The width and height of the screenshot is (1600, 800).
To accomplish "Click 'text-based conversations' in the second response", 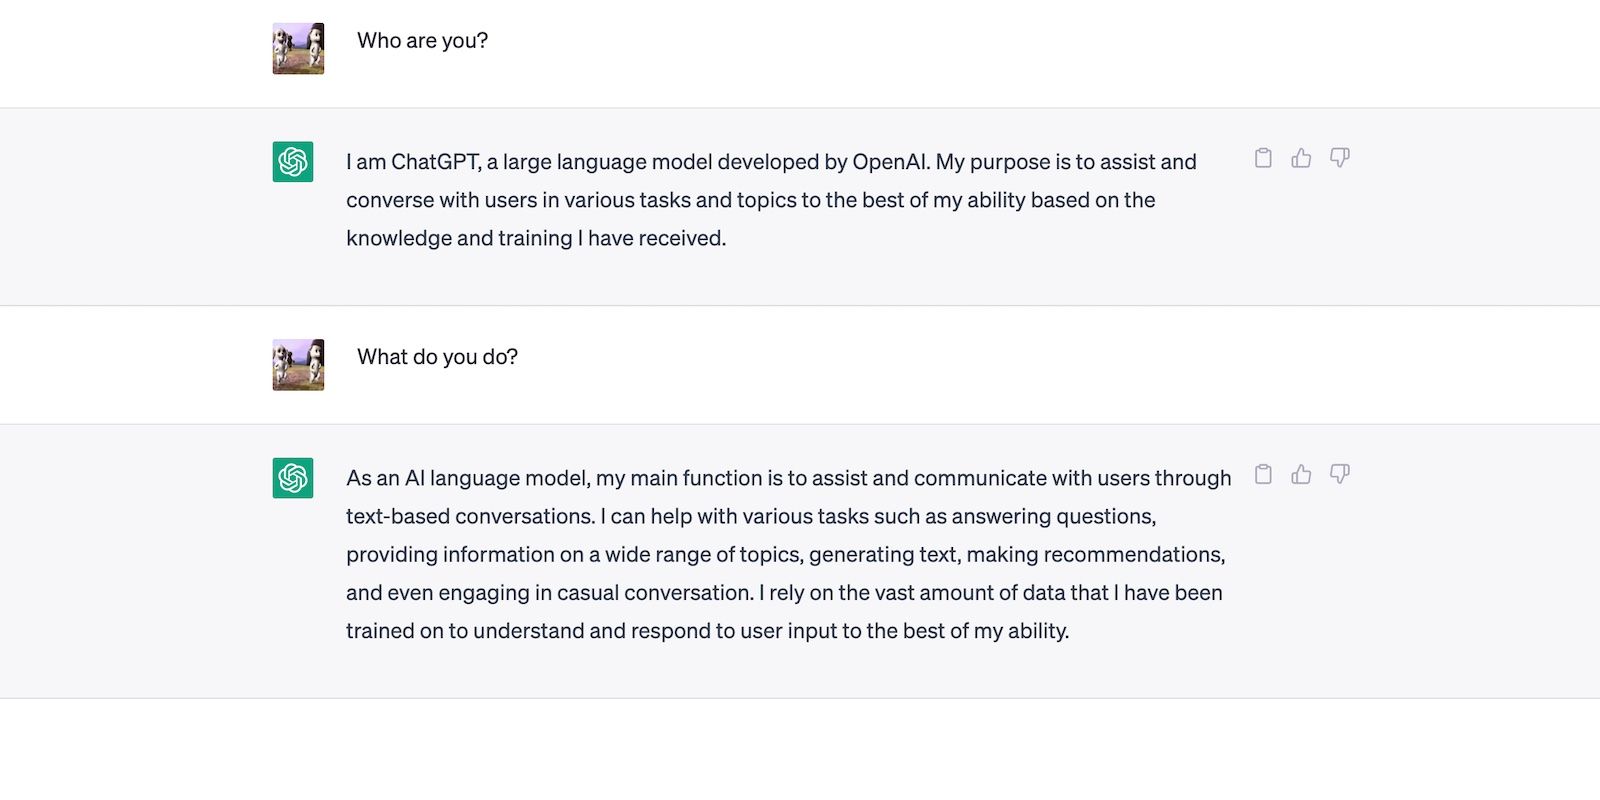I will coord(470,516).
